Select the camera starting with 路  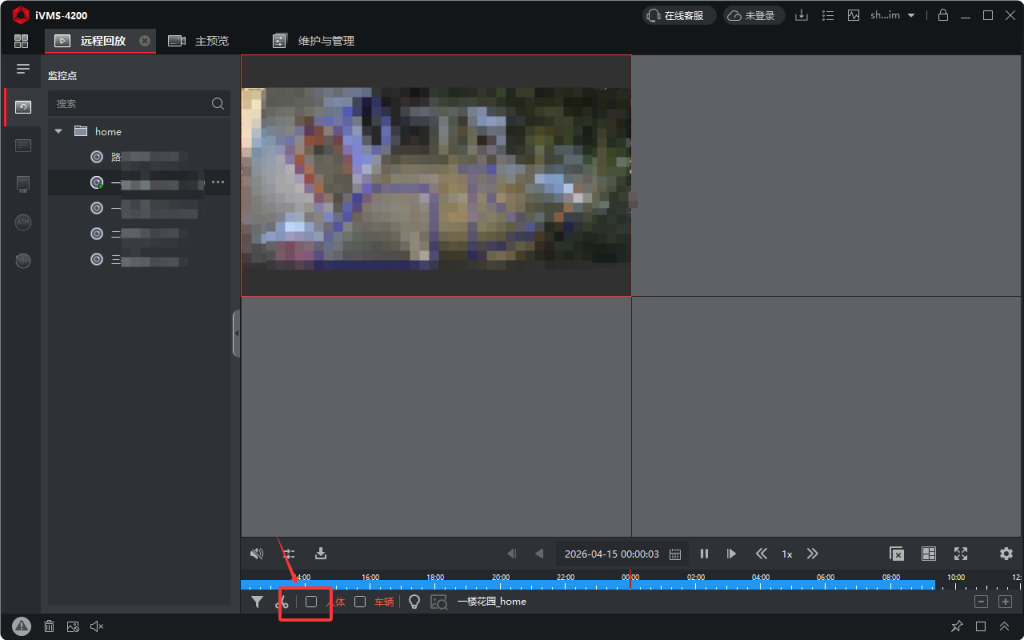click(139, 157)
